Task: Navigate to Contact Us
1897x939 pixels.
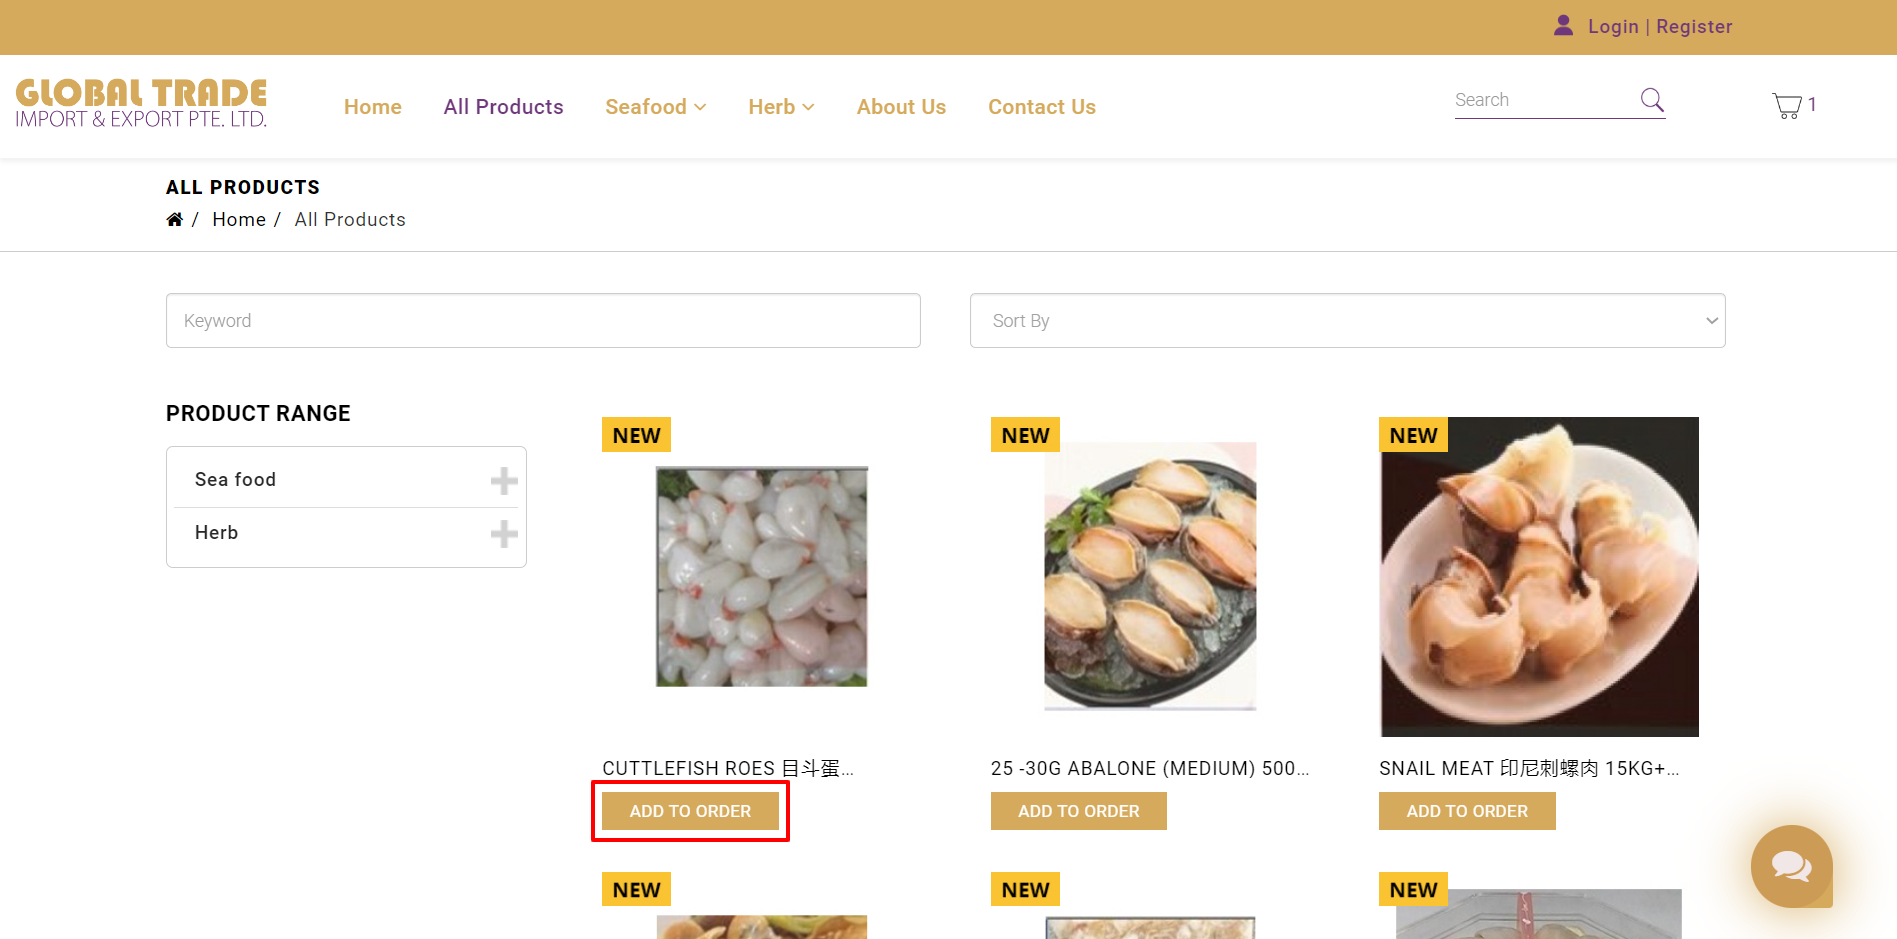Action: (x=1041, y=107)
